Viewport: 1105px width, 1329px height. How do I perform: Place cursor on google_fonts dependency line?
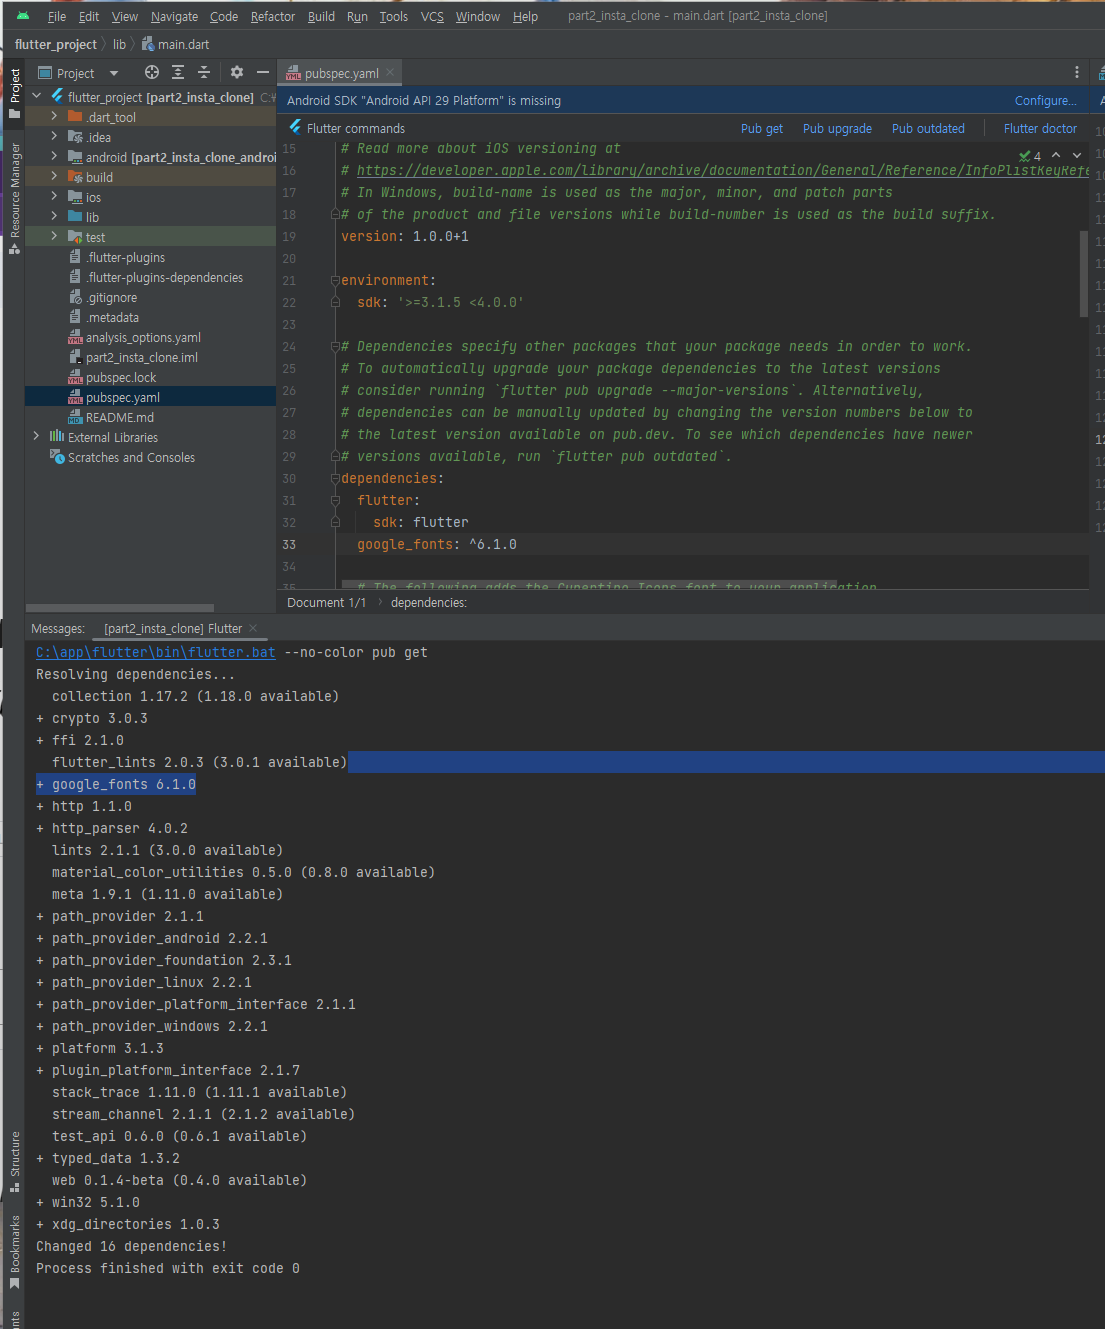point(437,544)
